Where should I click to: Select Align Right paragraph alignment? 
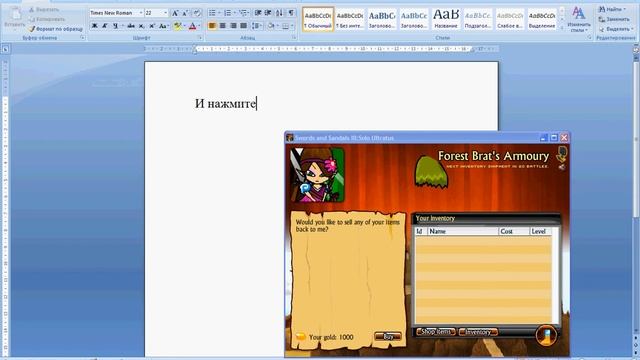233,26
